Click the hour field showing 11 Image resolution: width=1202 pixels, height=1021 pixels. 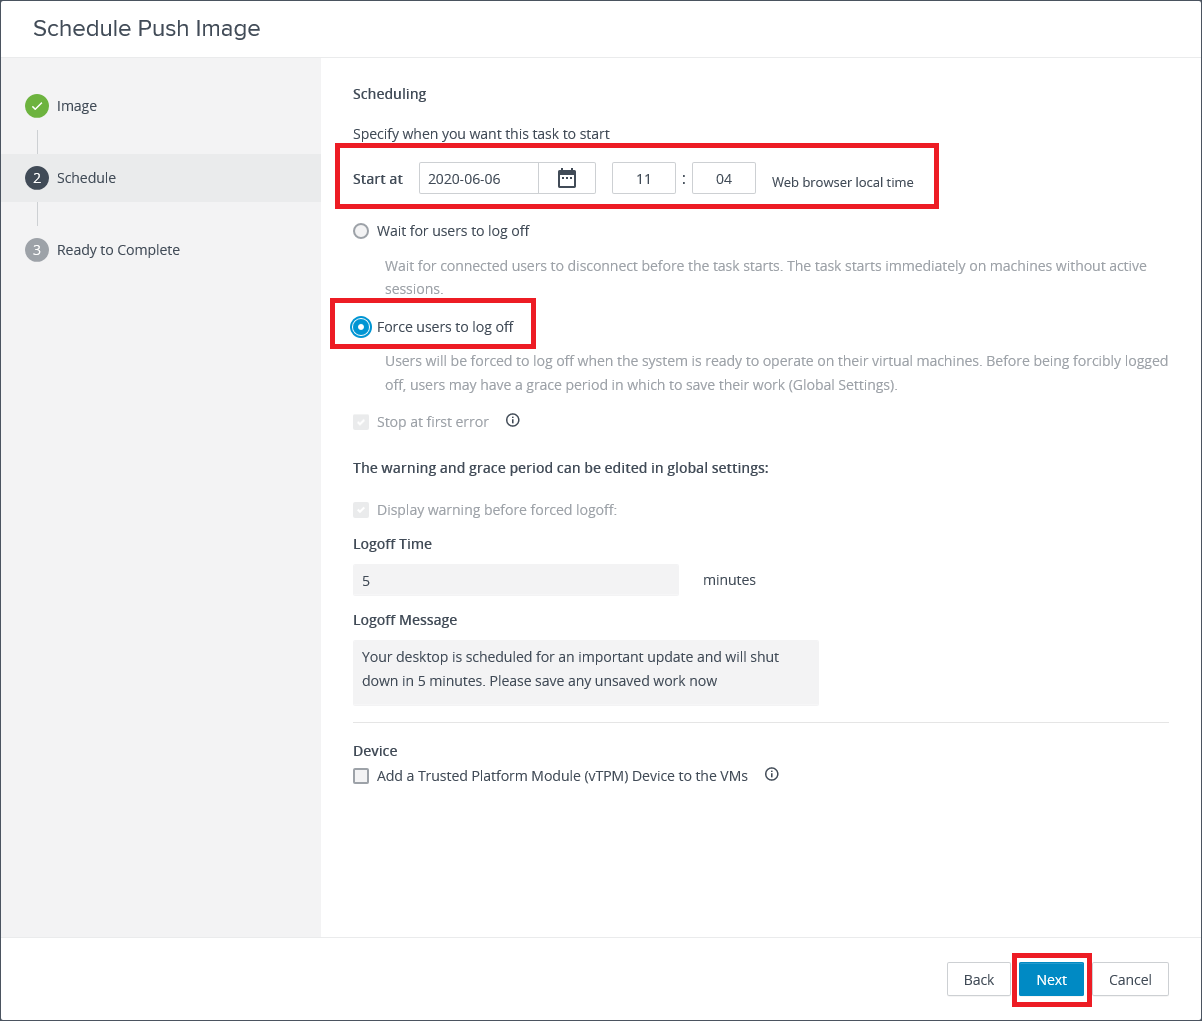643,179
